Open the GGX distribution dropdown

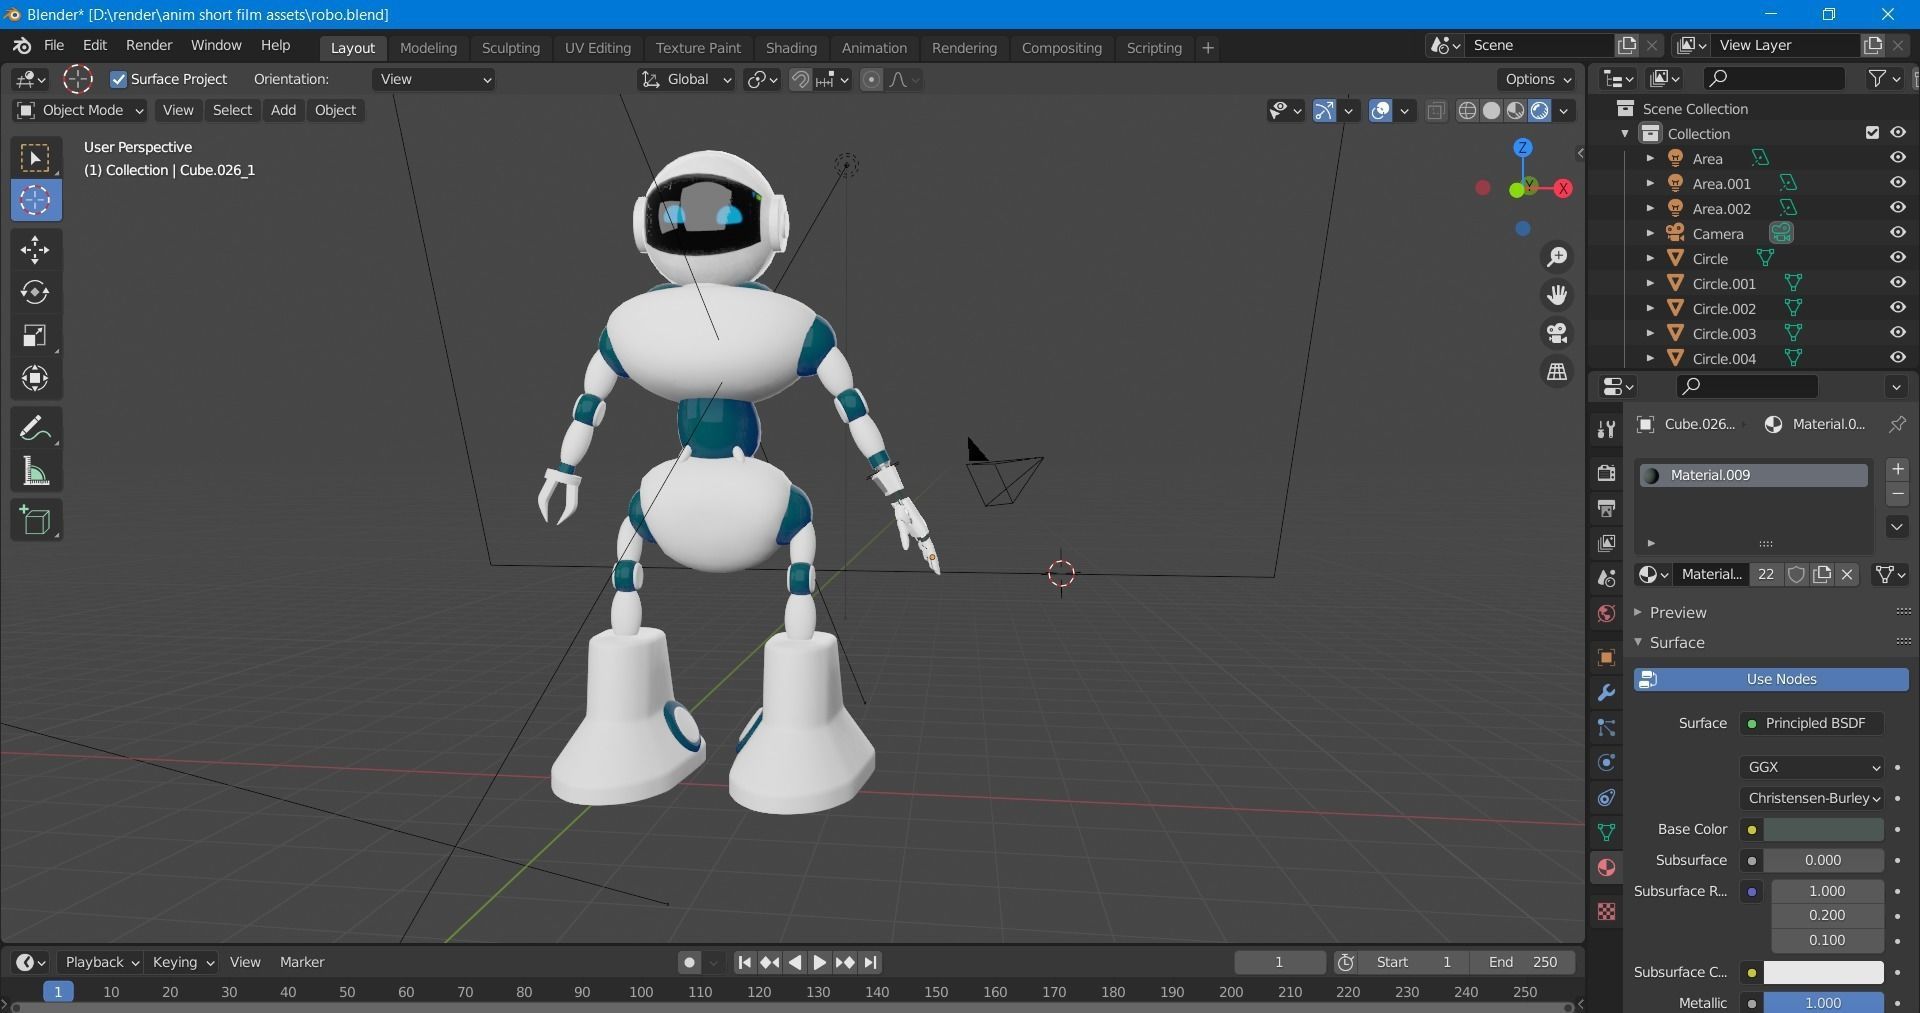pos(1812,767)
